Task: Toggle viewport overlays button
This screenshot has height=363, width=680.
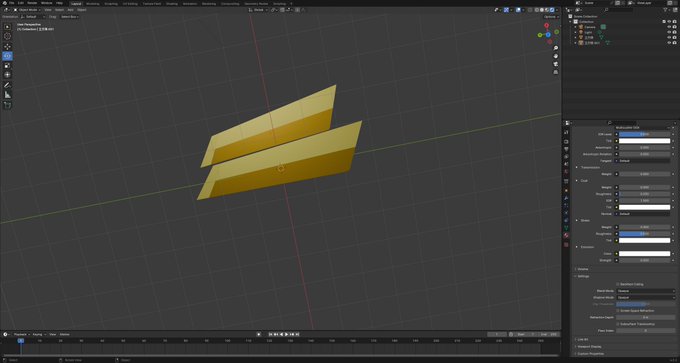Action: 518,10
